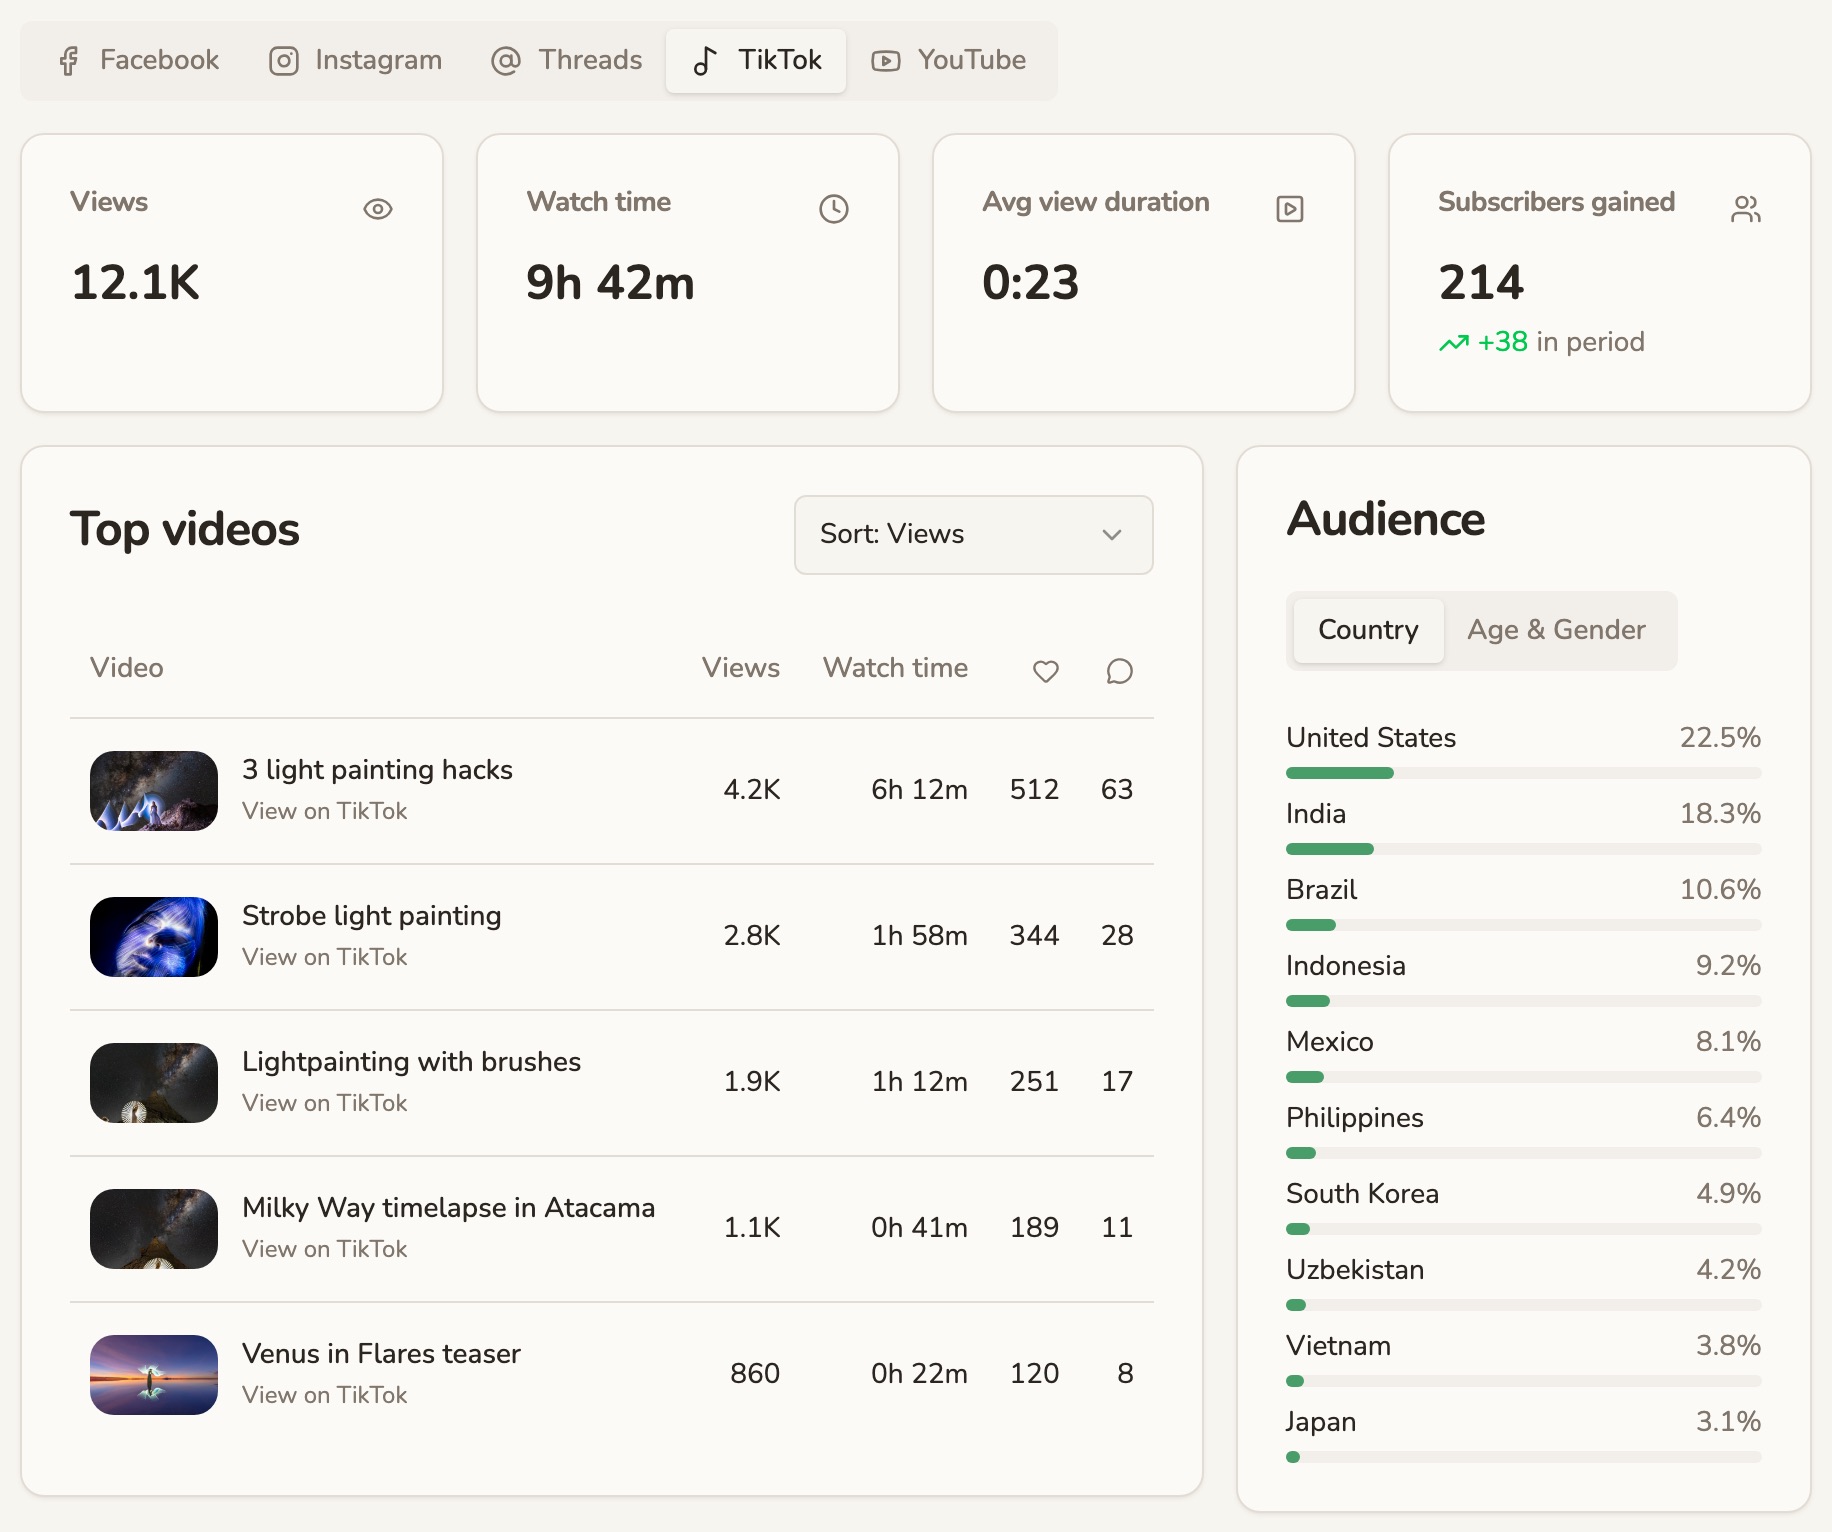Click the title "Lightpainting with brushes"
Screen dimensions: 1832x1532
[412, 1062]
